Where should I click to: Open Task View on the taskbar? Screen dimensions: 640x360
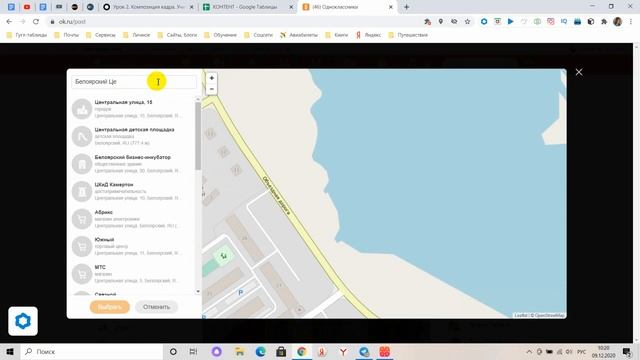click(x=193, y=352)
